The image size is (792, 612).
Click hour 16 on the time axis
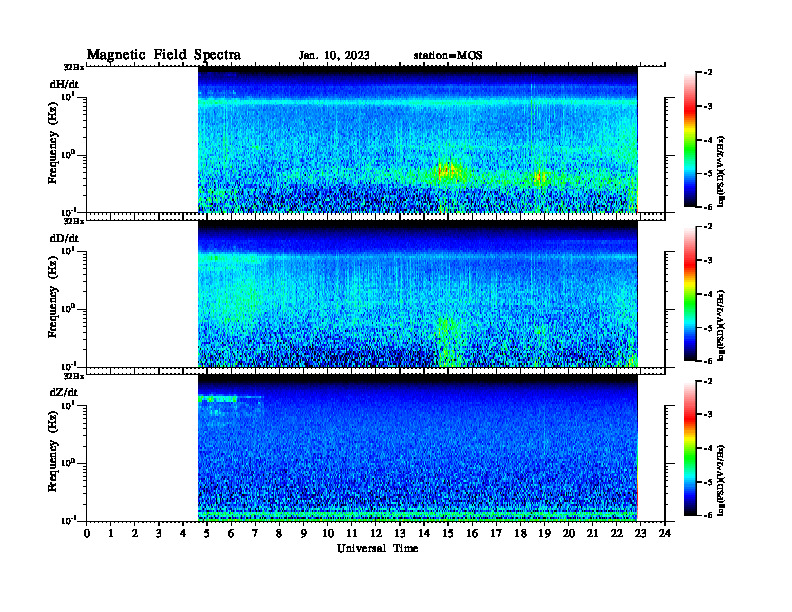(x=472, y=534)
